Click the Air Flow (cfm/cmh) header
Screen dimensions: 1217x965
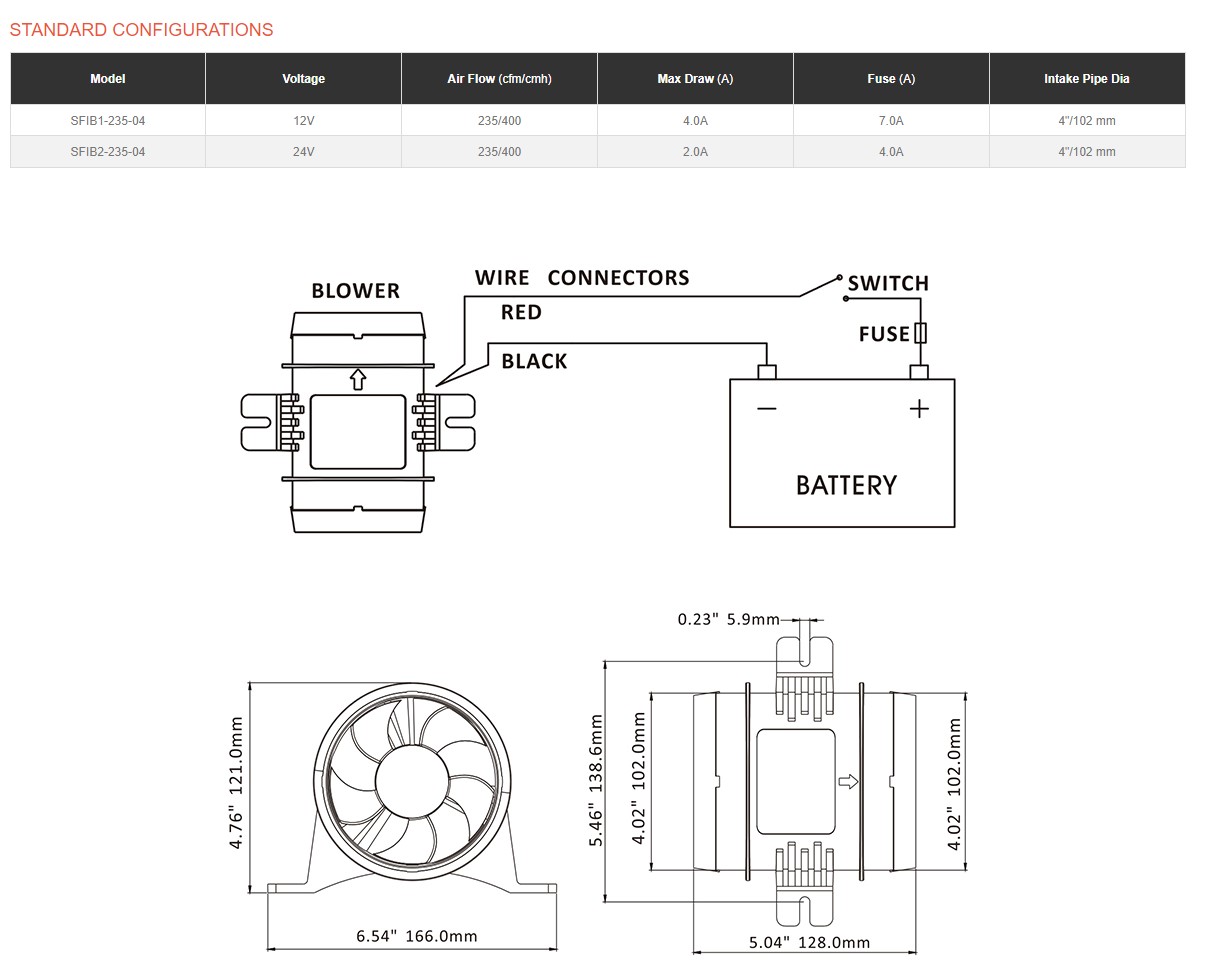pos(499,79)
